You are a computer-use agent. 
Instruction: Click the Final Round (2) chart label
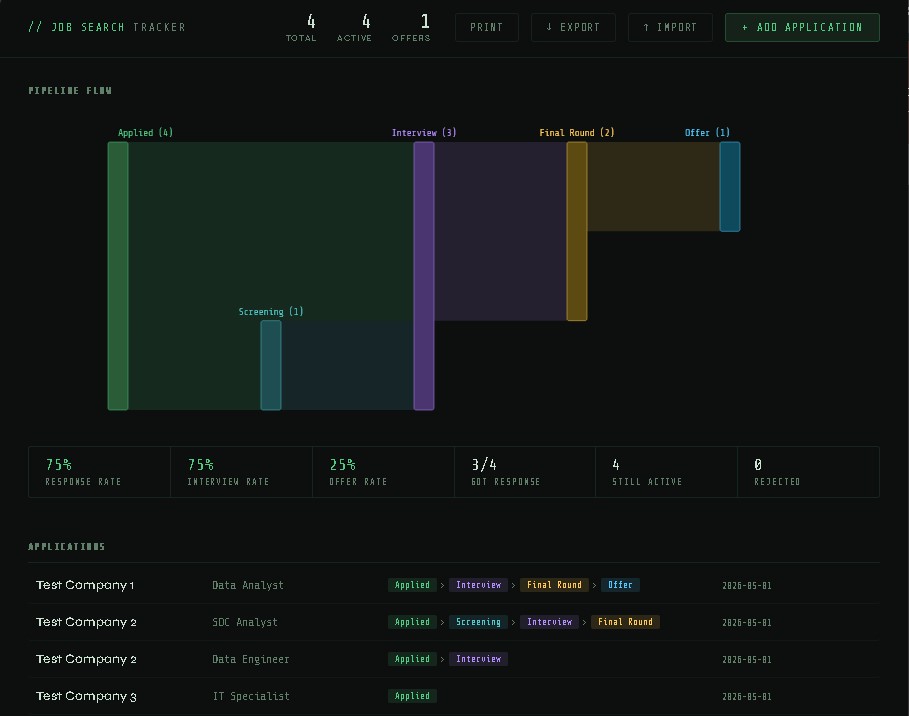(x=577, y=133)
